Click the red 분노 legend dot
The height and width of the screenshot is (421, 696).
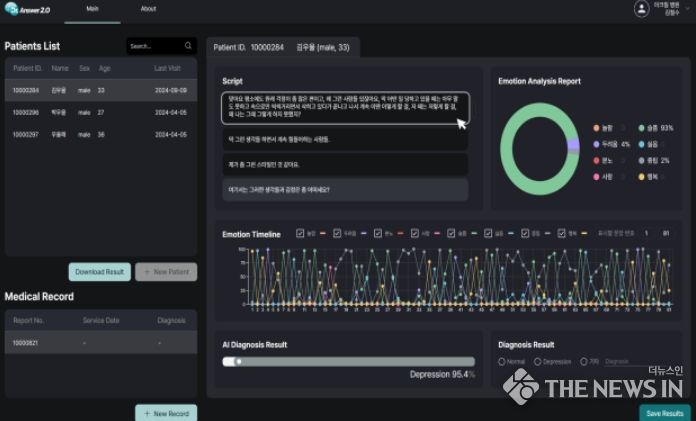596,160
